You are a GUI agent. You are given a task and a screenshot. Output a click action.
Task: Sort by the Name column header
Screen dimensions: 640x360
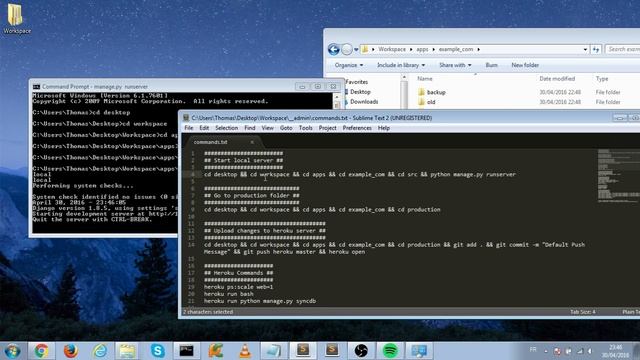(x=424, y=79)
